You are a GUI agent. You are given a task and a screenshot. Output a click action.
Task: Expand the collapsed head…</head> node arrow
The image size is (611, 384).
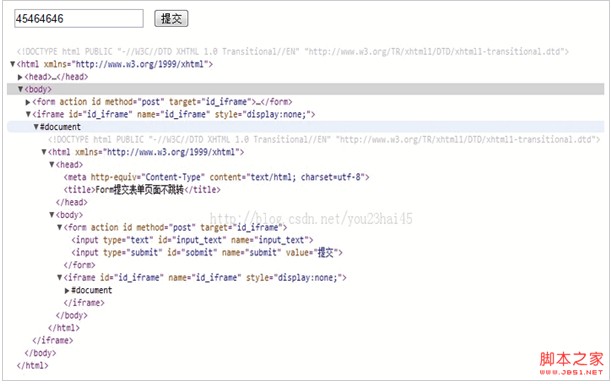click(x=20, y=77)
